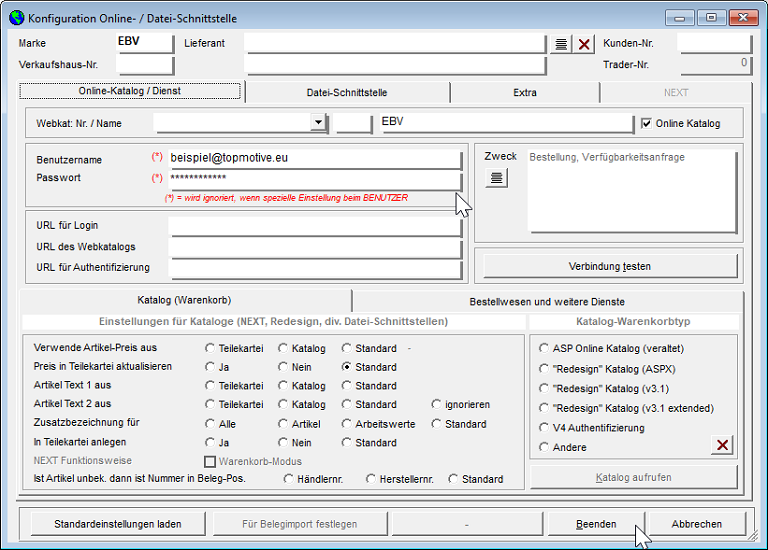Open Bestellwesen und weitere Dienste sub-tab
This screenshot has width=768, height=550.
click(x=547, y=302)
